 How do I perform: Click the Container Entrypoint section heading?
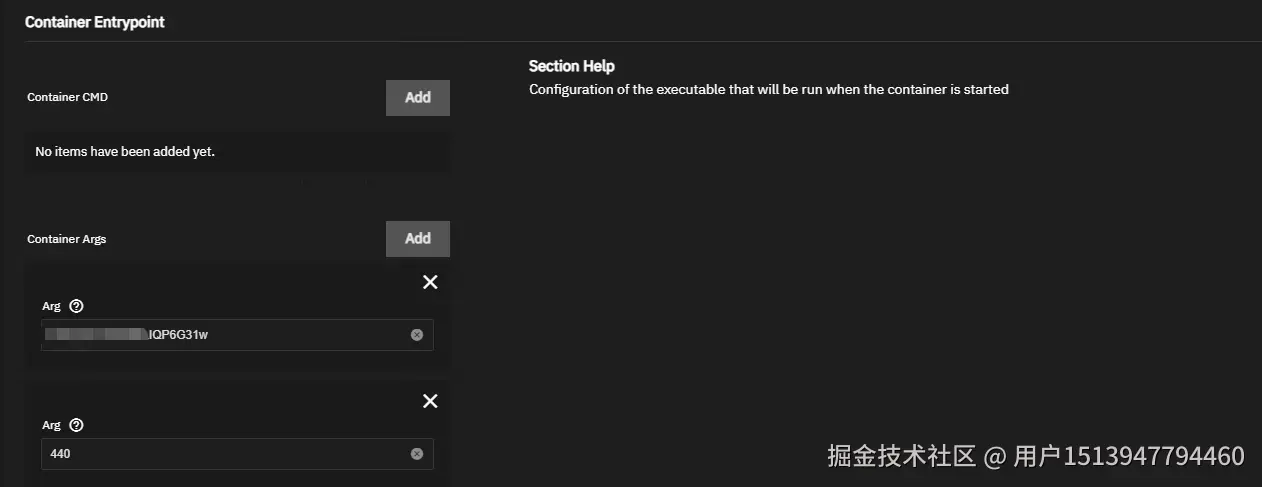94,22
